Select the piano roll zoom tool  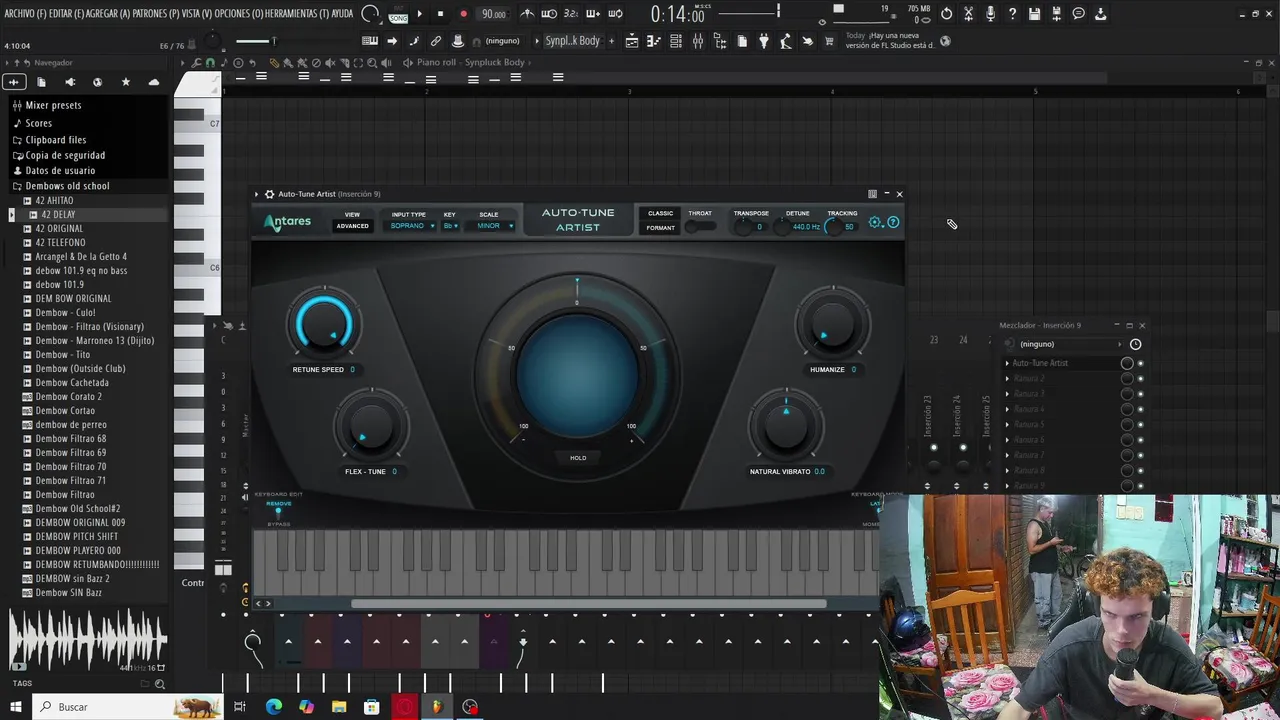pyautogui.click(x=372, y=62)
